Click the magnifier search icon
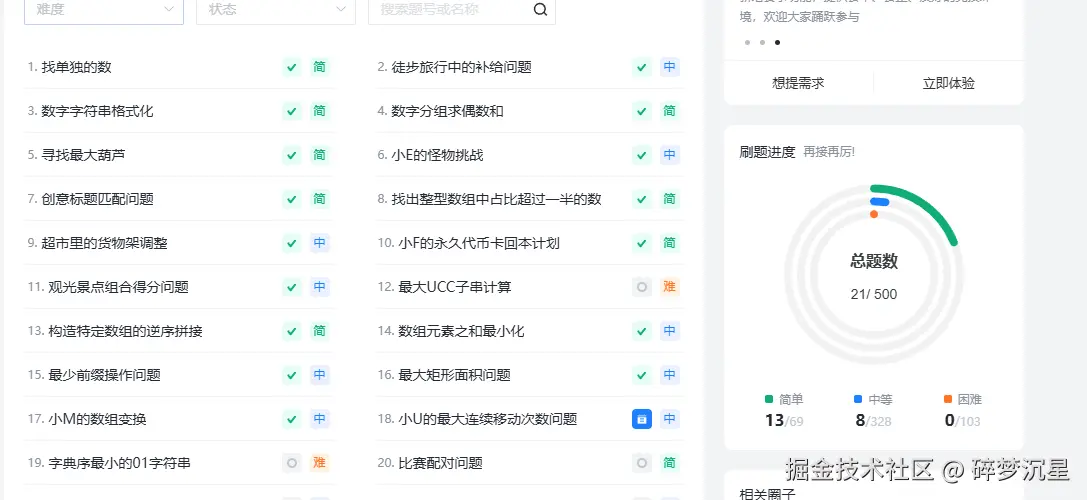The width and height of the screenshot is (1087, 500). [541, 10]
